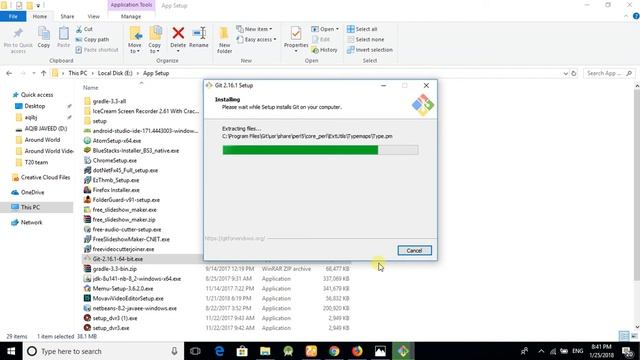Select MovaviVideoEditorSetup.exe file
Image resolution: width=640 pixels, height=360 pixels.
(x=128, y=299)
